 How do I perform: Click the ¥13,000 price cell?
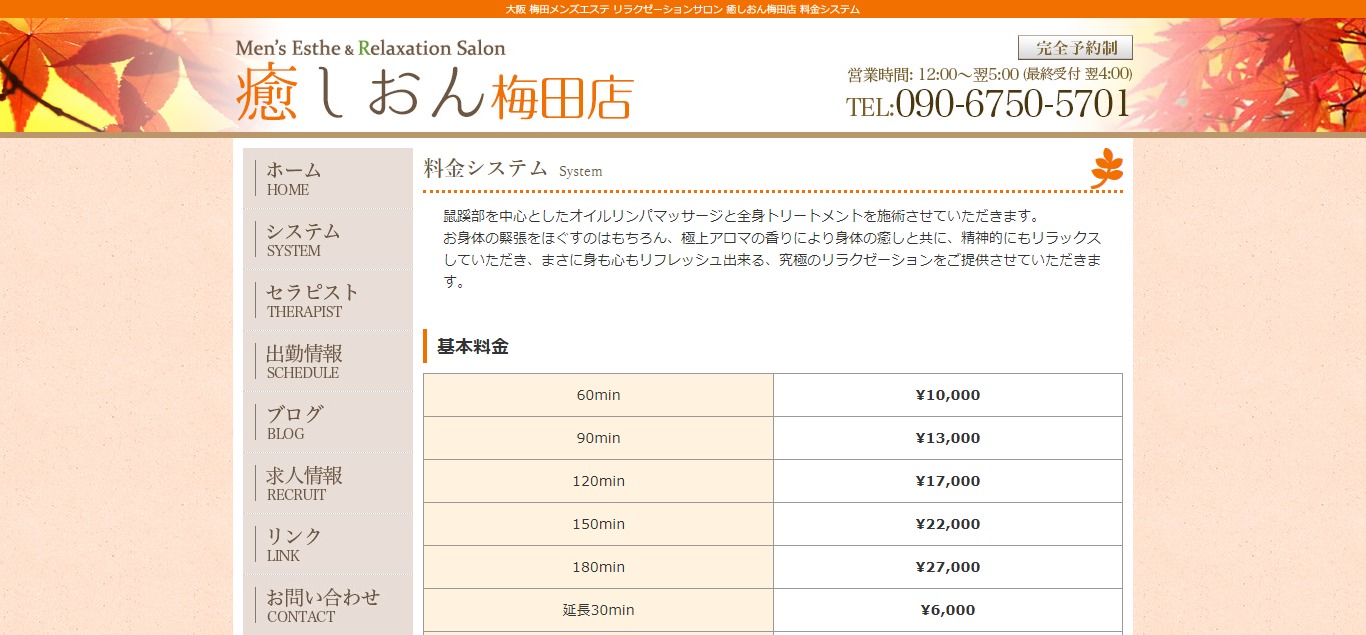[x=947, y=438]
